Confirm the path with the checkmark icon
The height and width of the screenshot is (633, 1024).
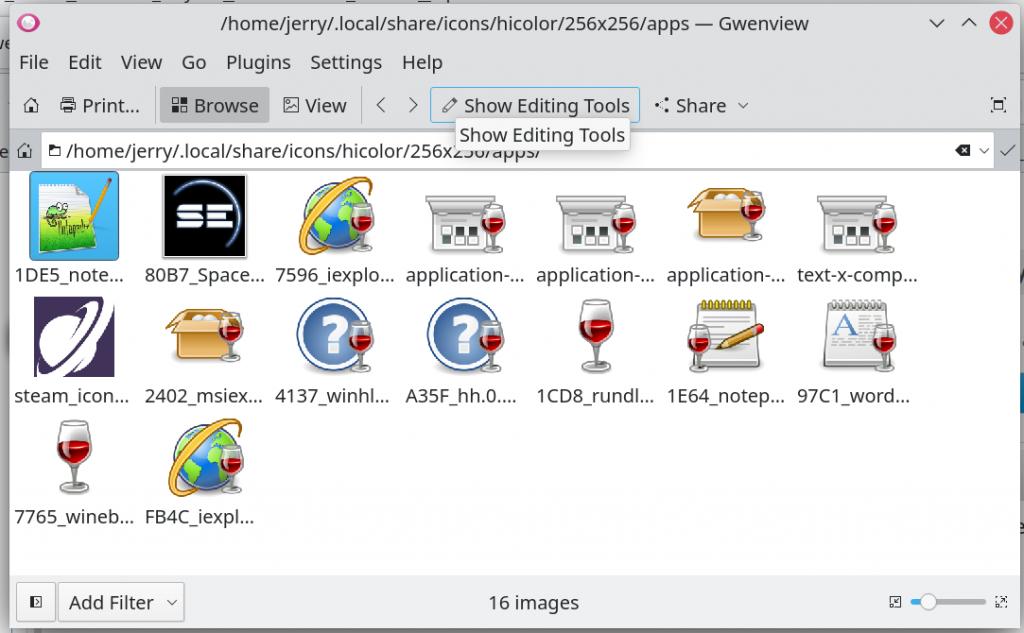1006,151
